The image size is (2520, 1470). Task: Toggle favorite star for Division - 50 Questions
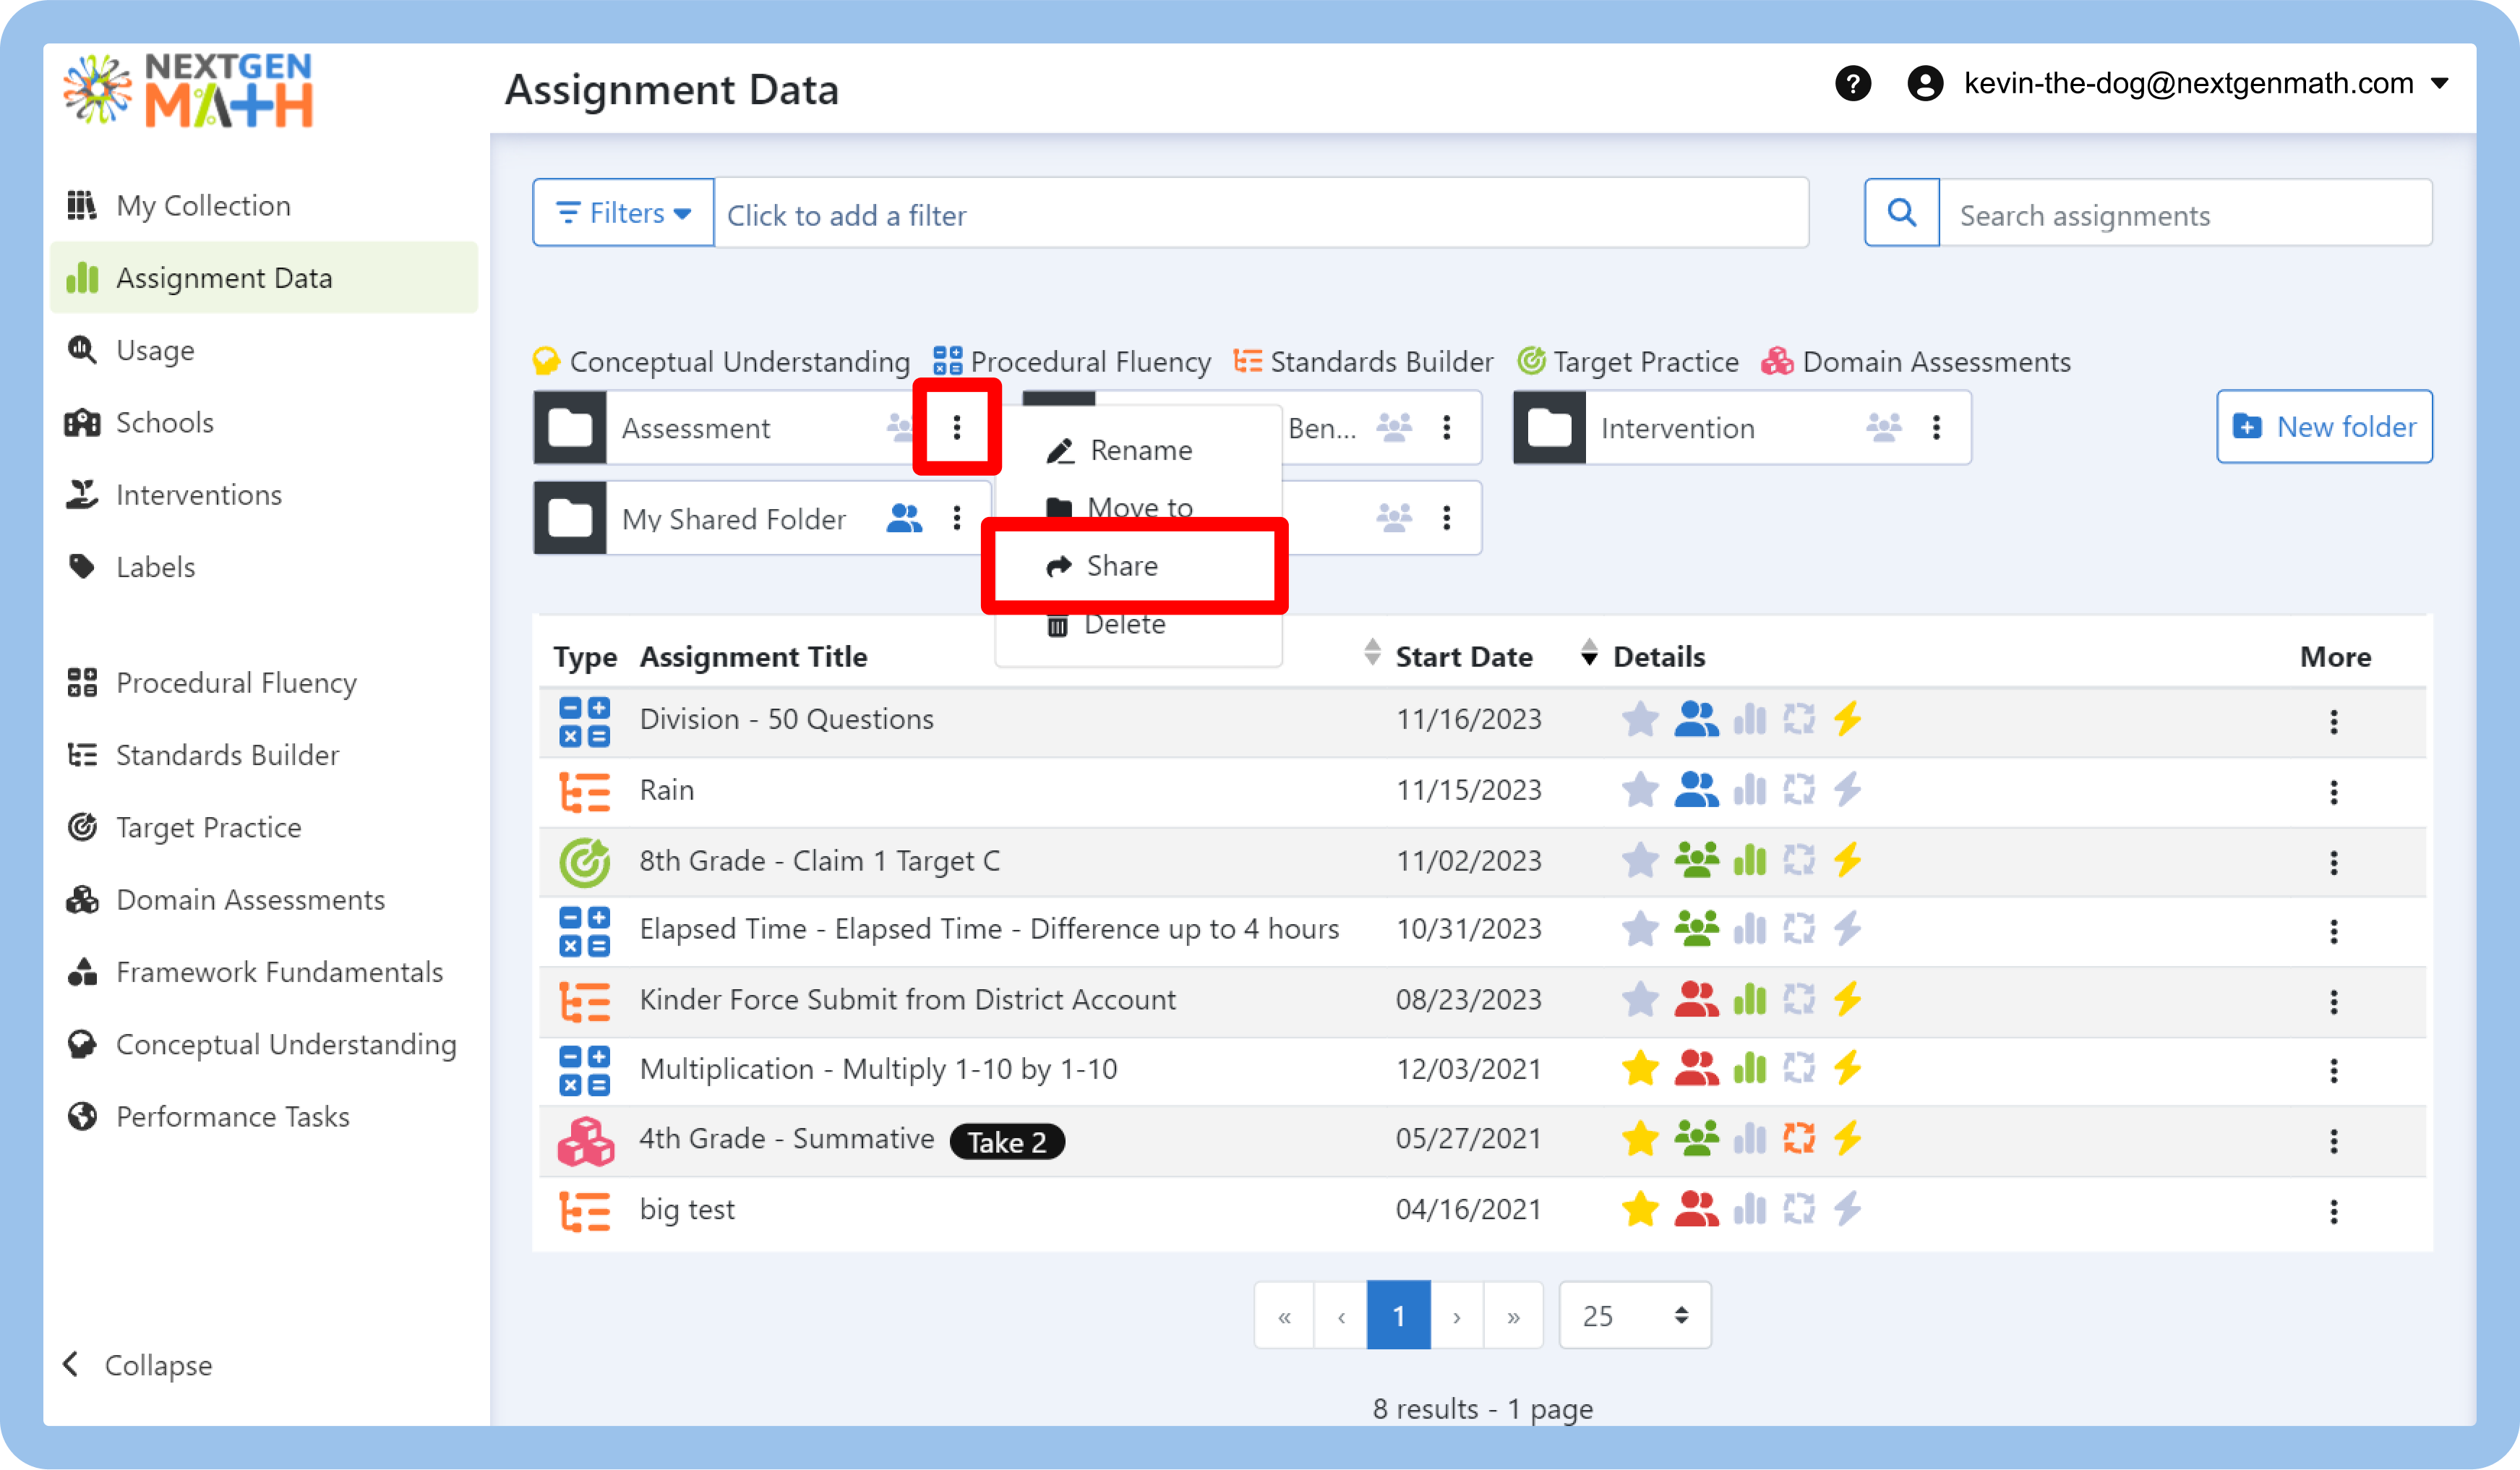pos(1640,719)
